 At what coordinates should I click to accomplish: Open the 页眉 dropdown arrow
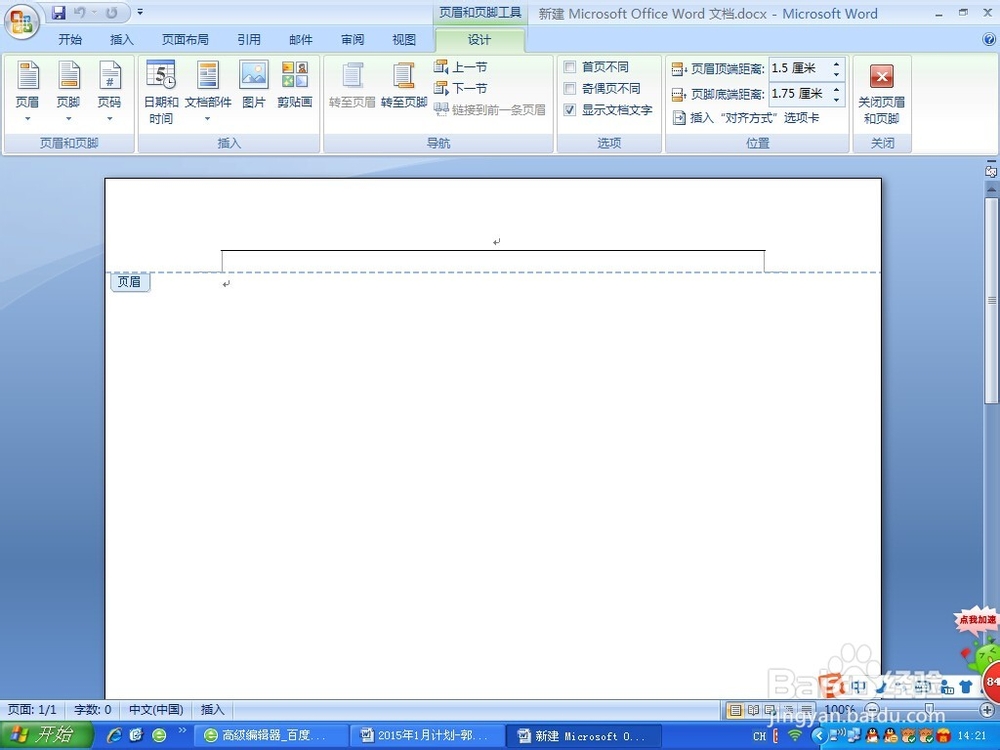pyautogui.click(x=28, y=117)
